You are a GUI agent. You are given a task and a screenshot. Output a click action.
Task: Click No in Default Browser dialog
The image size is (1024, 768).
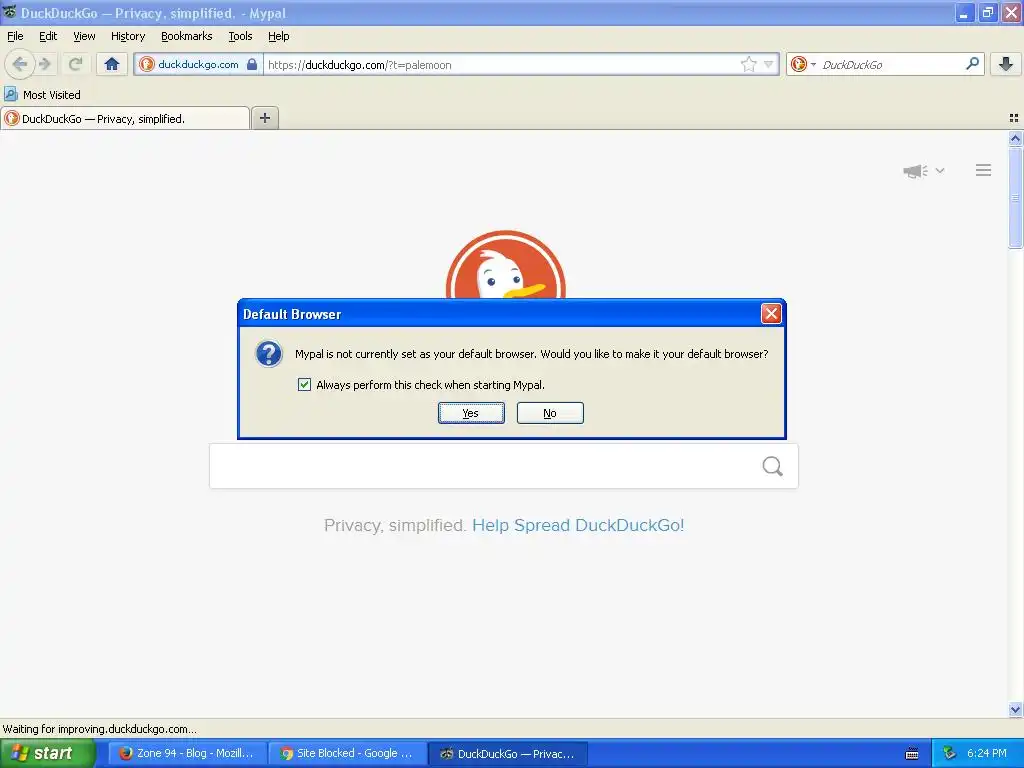pyautogui.click(x=550, y=413)
